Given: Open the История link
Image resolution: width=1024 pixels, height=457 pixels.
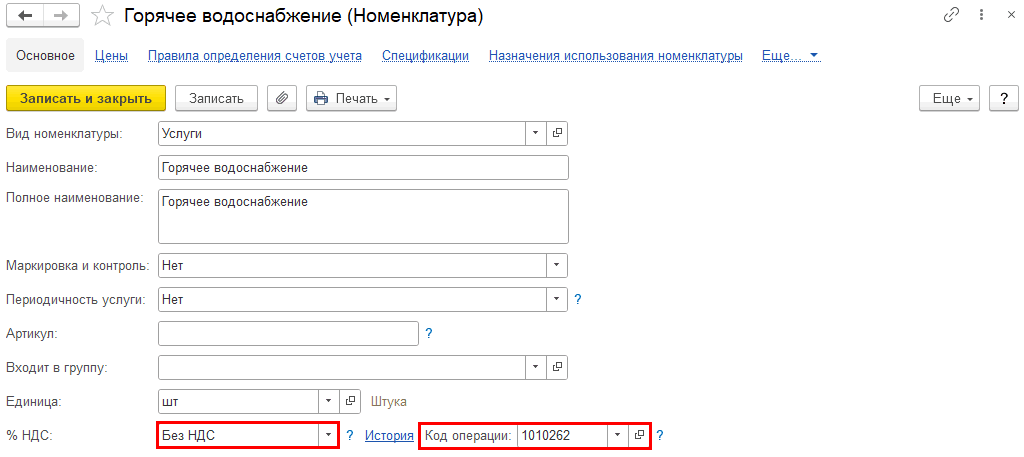Looking at the screenshot, I should (x=389, y=435).
